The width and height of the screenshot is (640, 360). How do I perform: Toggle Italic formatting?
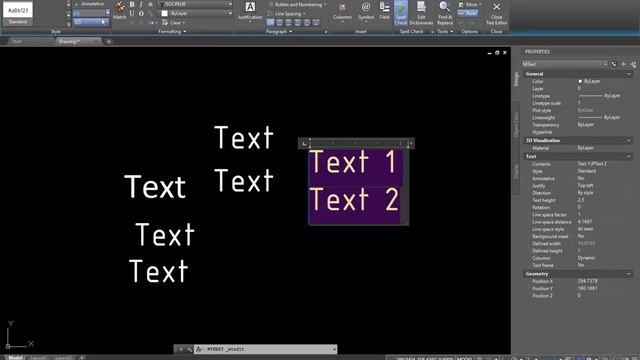click(x=141, y=4)
